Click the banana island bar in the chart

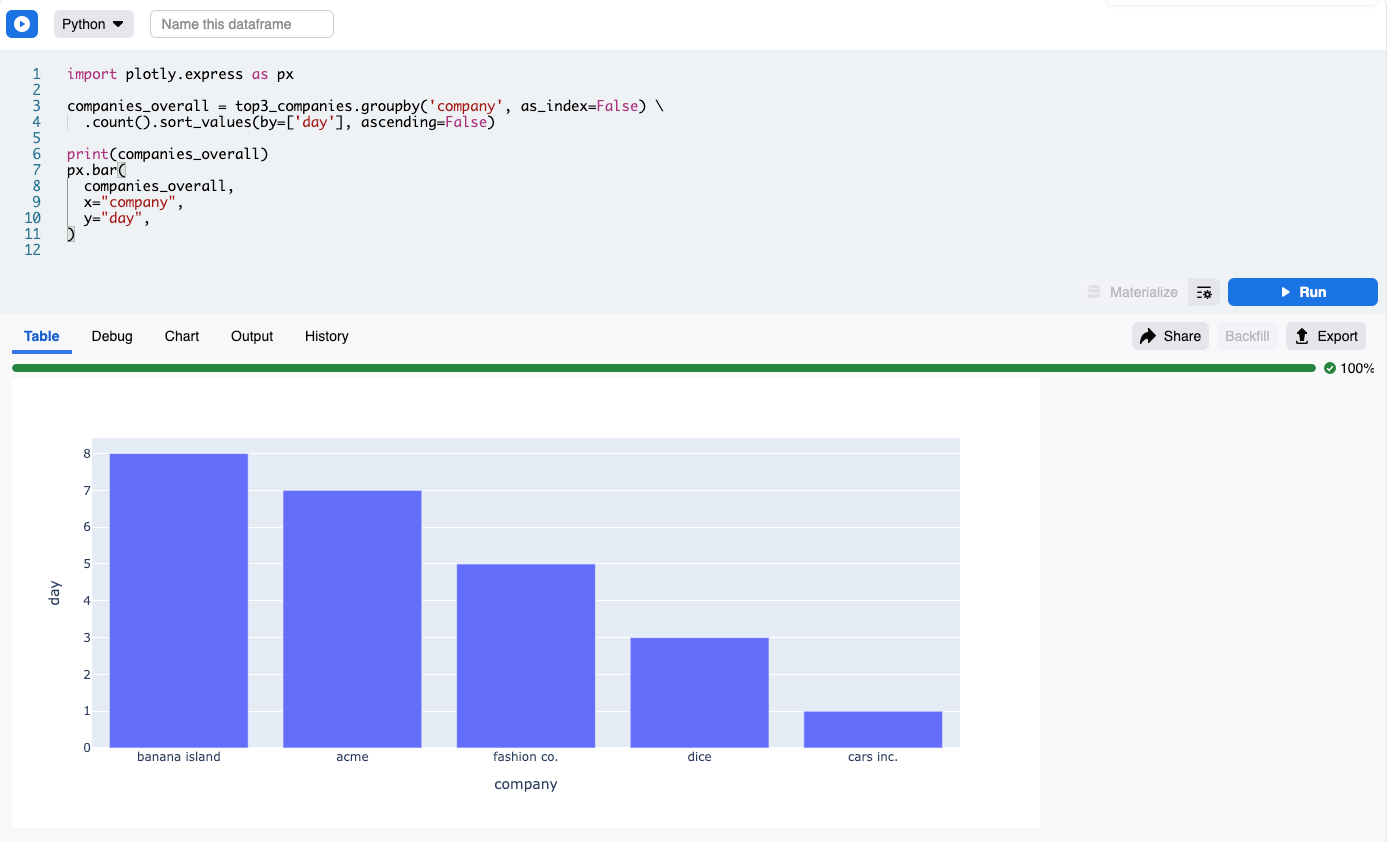(x=178, y=600)
